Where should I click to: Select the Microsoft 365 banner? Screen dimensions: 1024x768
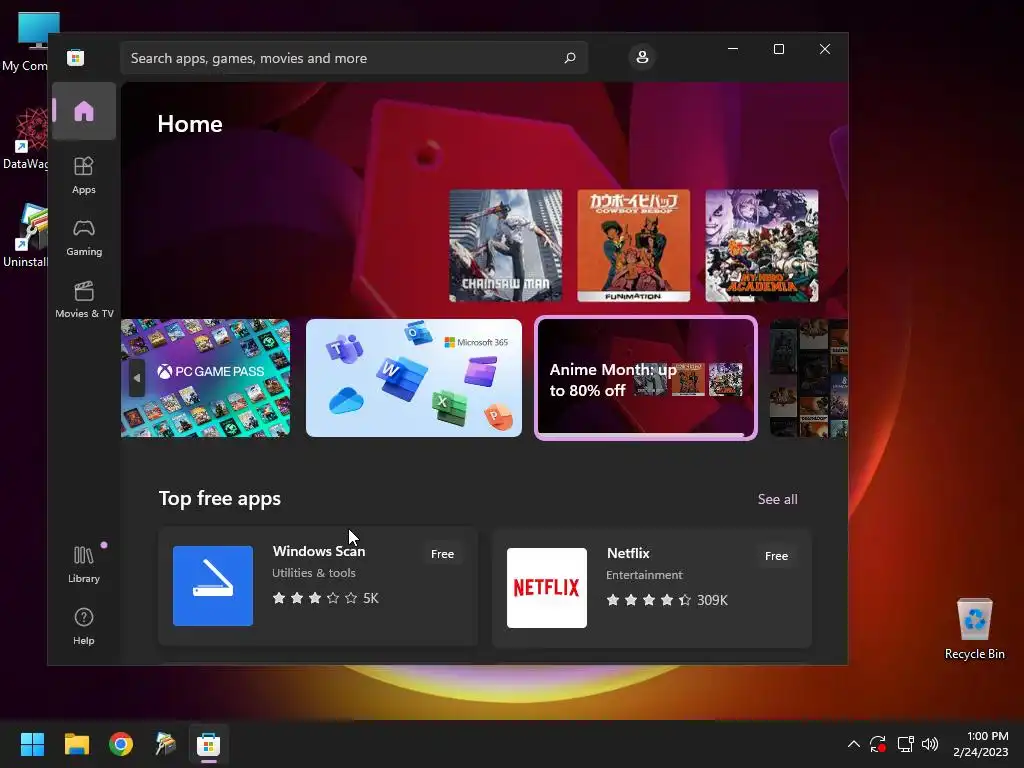pyautogui.click(x=414, y=377)
